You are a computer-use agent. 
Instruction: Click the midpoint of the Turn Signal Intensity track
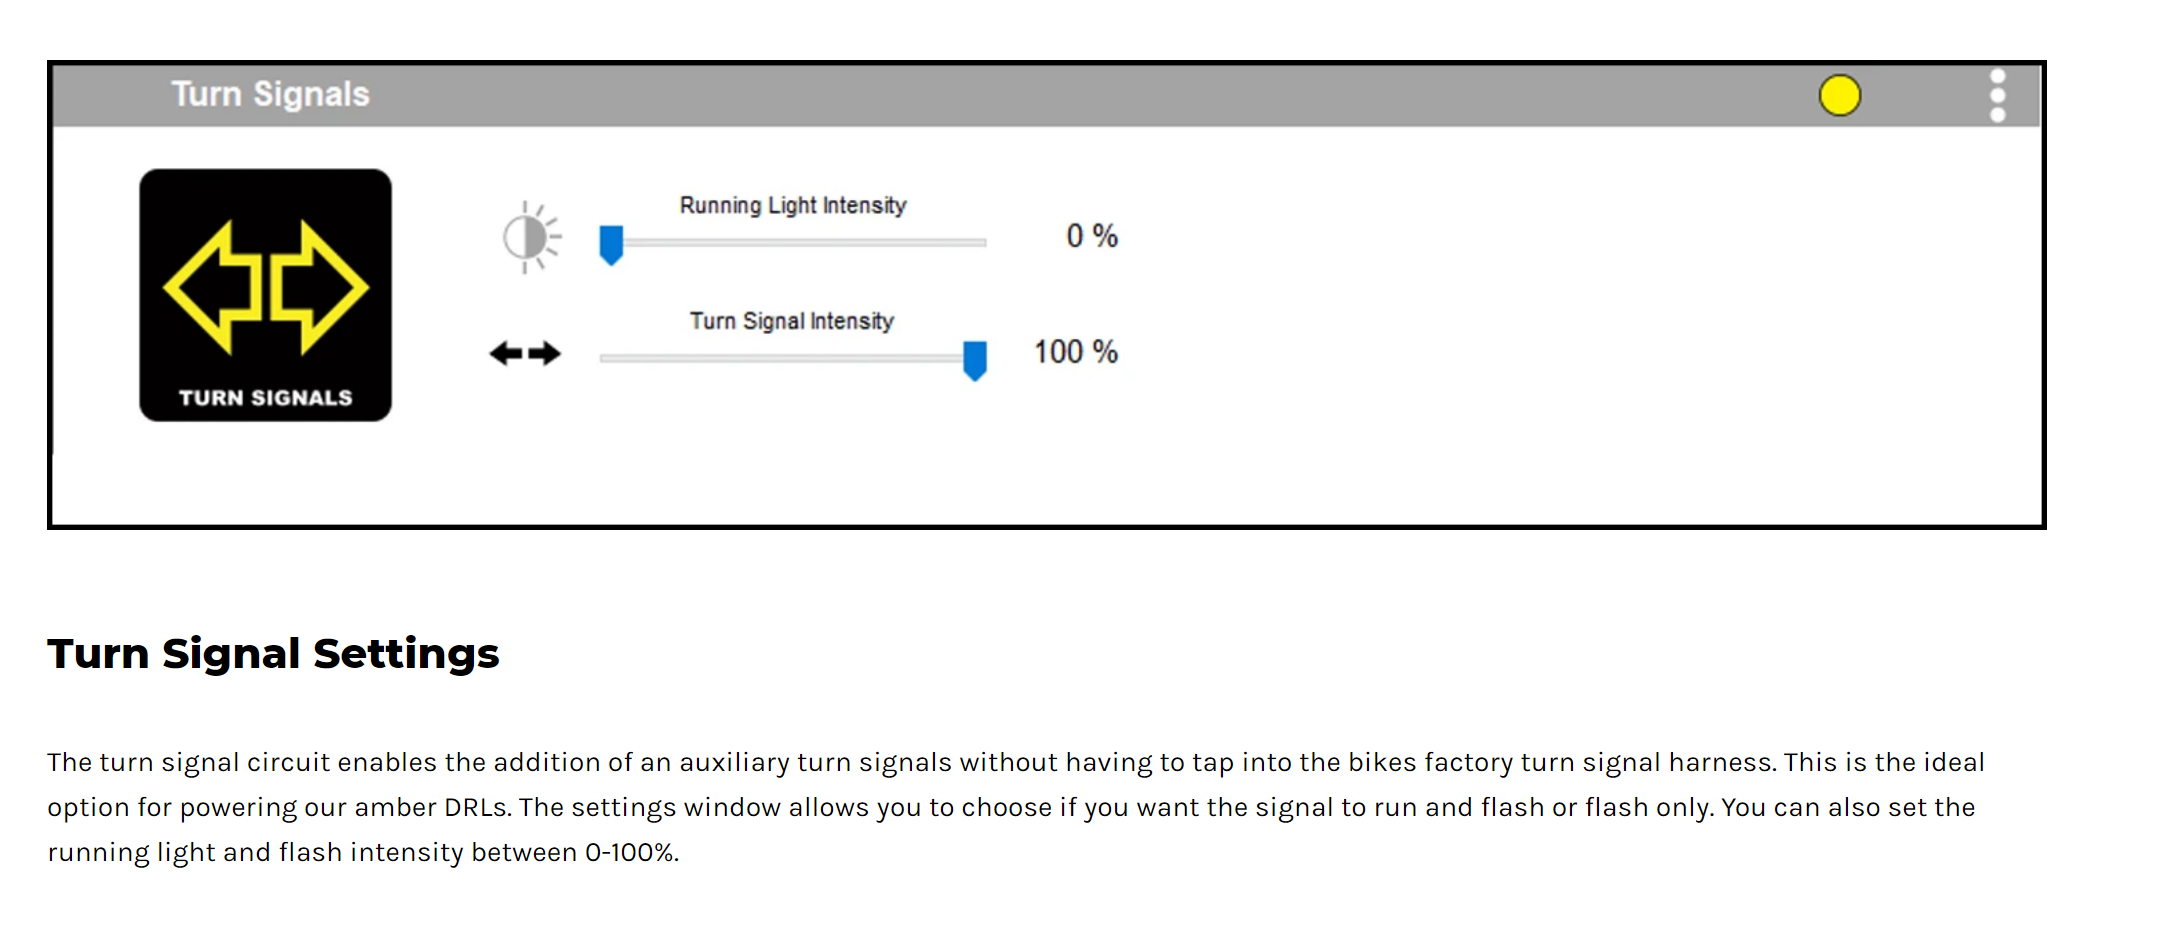(x=793, y=358)
